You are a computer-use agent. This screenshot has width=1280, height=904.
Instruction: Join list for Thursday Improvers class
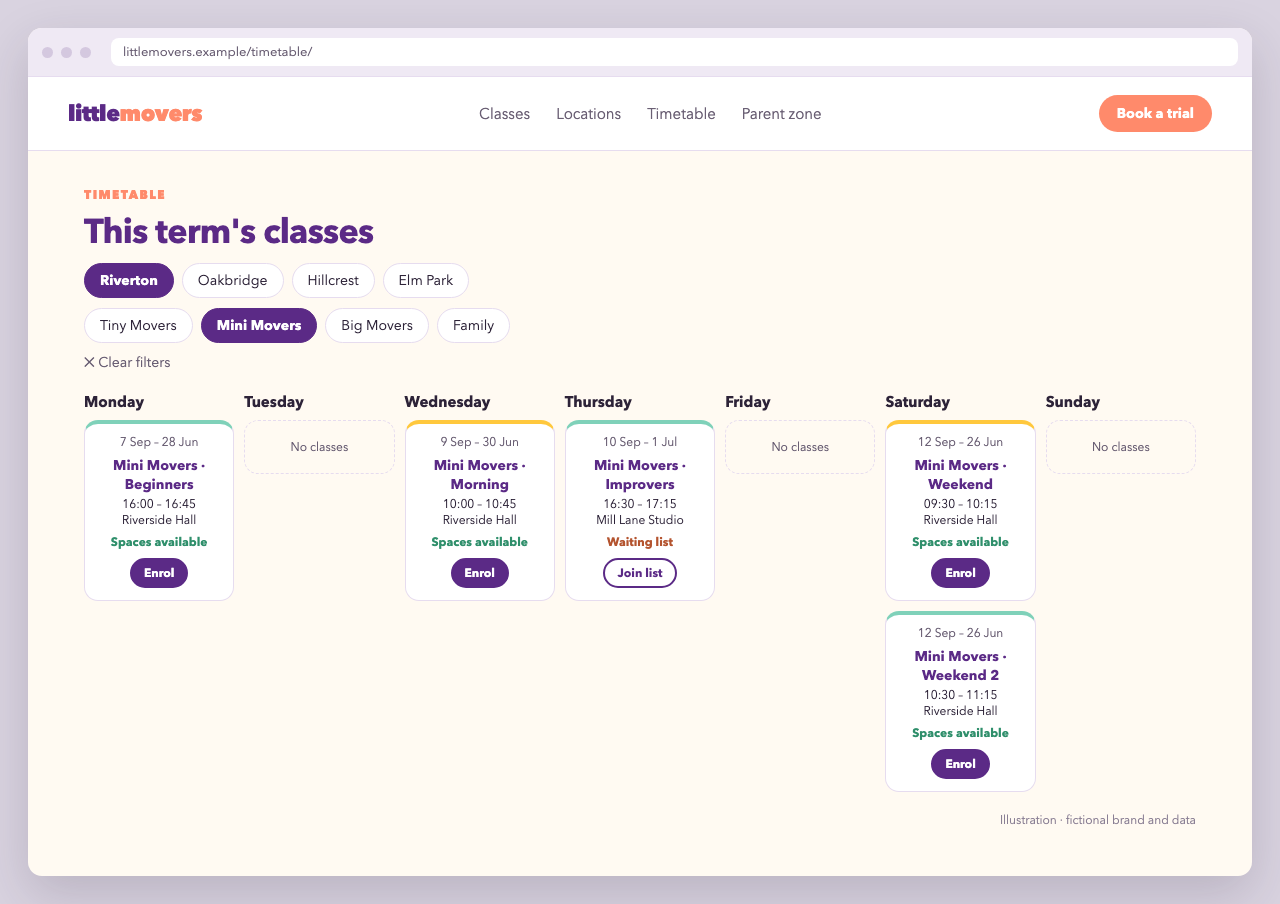640,573
